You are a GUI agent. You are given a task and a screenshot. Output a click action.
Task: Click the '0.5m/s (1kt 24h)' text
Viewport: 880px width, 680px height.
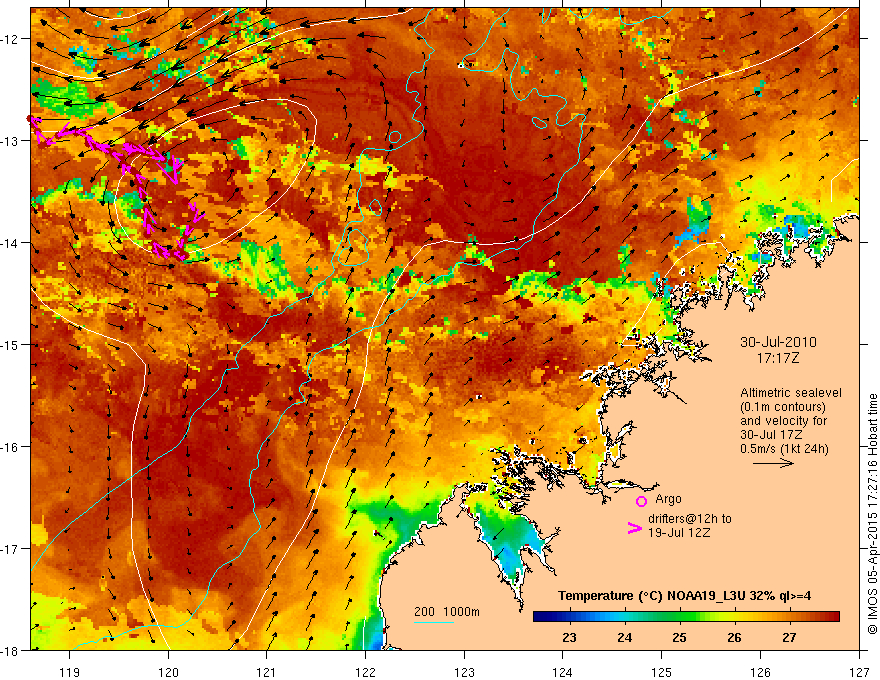coord(784,448)
